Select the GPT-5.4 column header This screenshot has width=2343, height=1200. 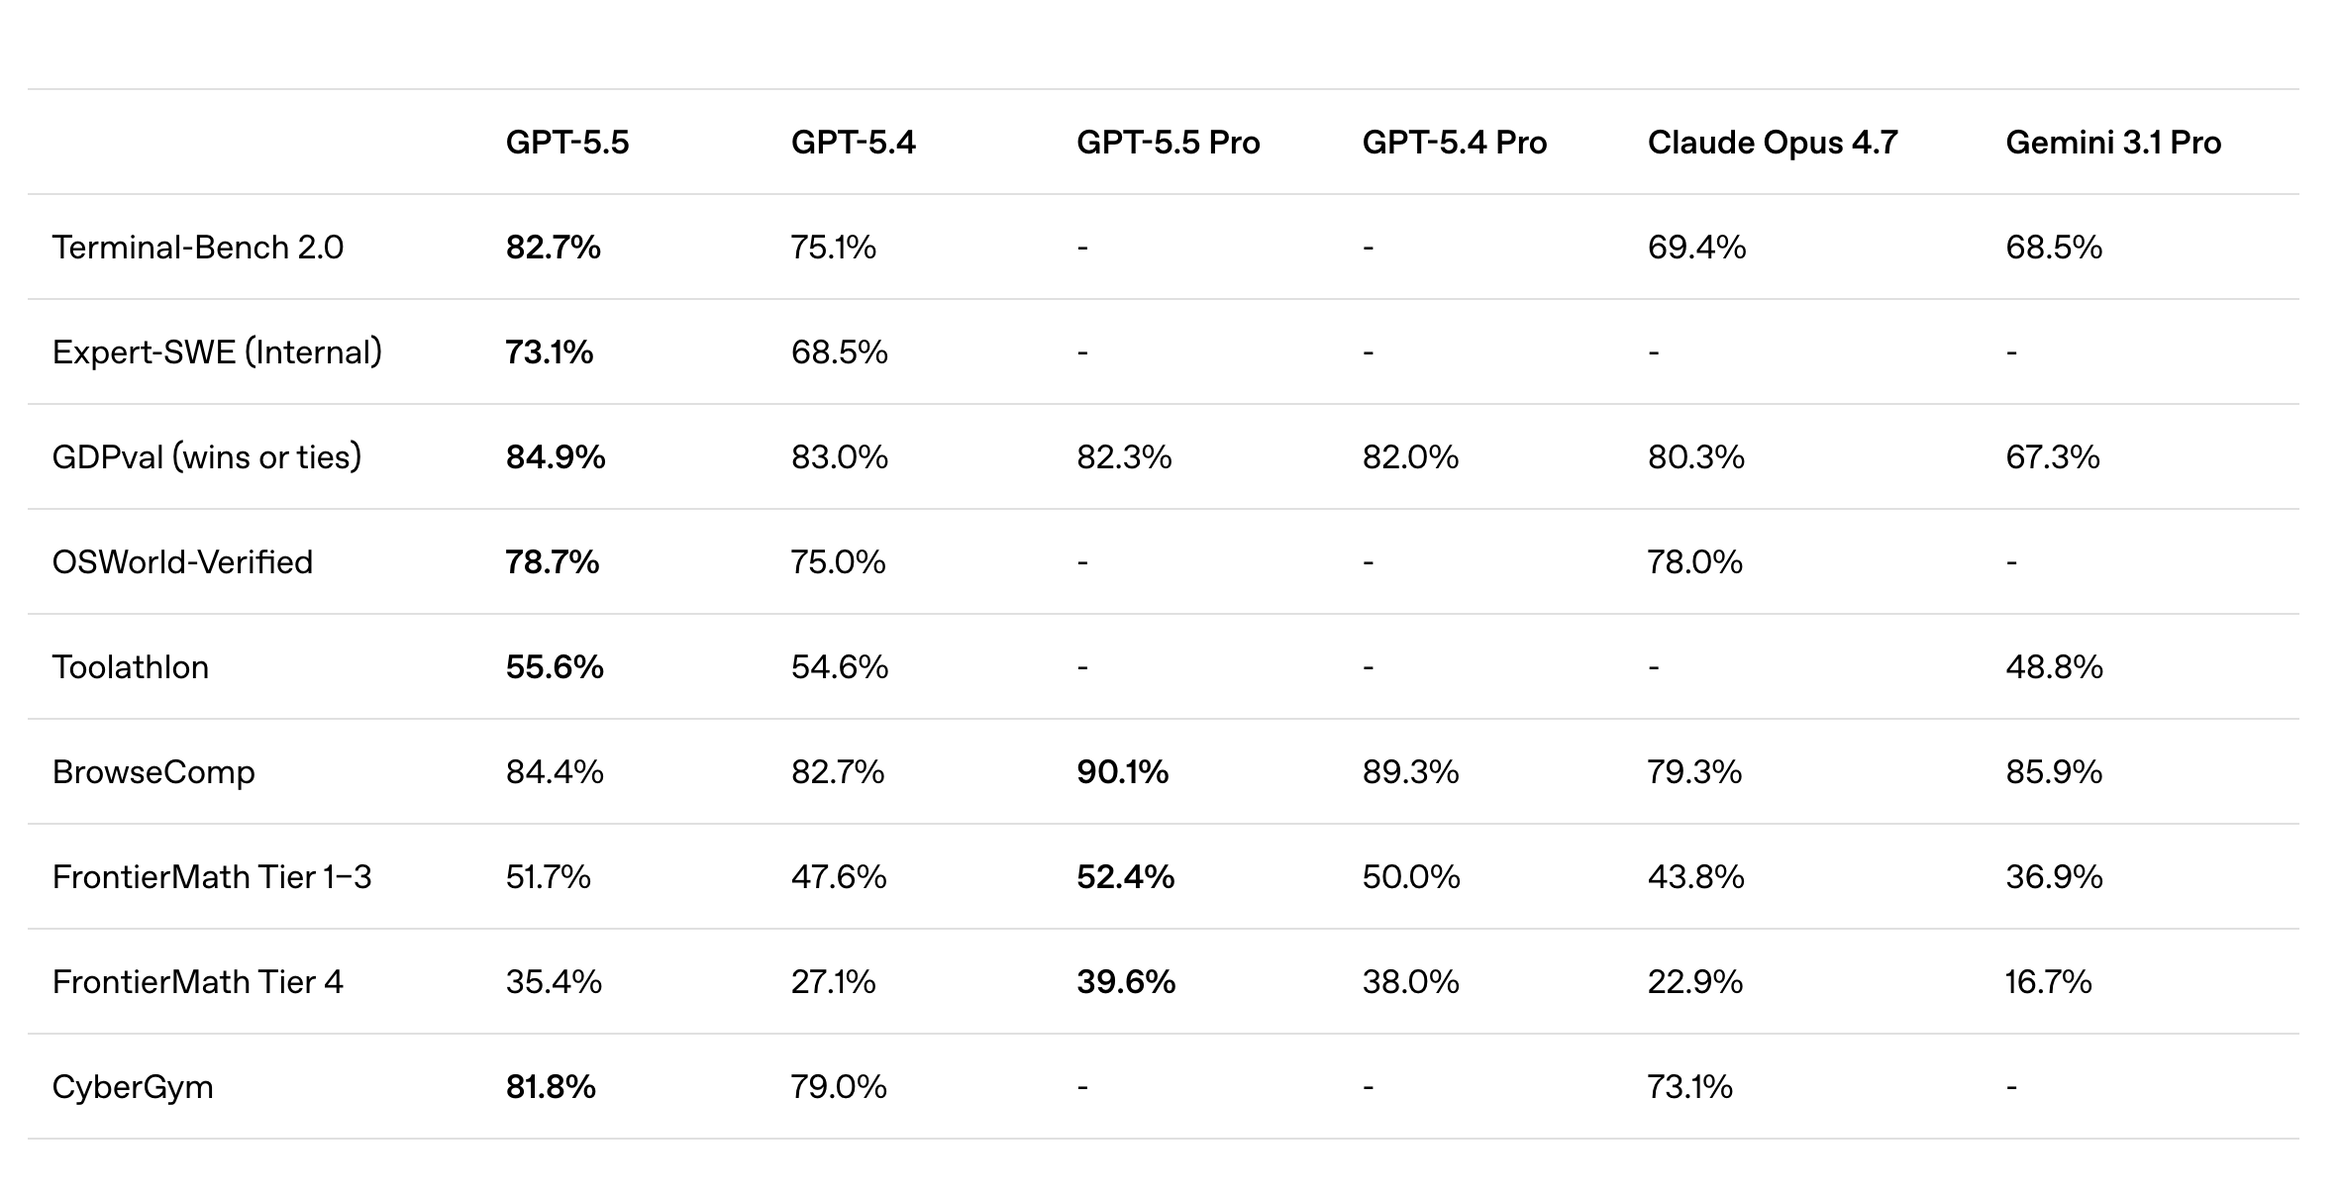coord(853,142)
